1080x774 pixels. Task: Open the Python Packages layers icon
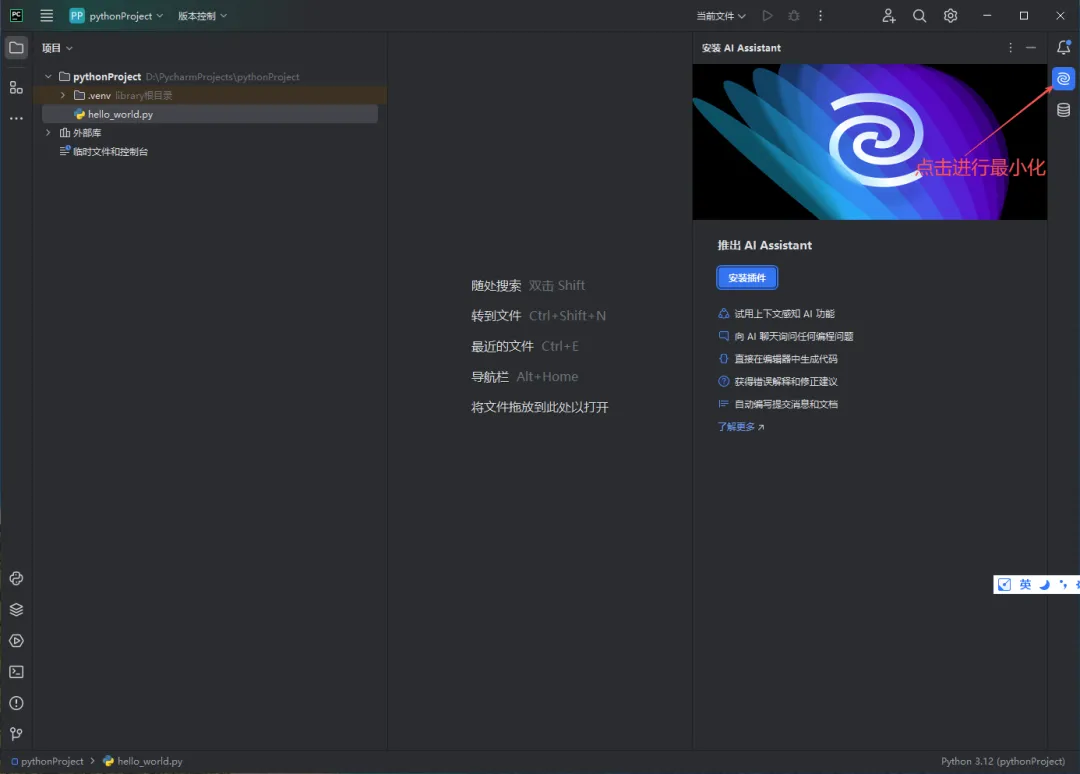(17, 609)
